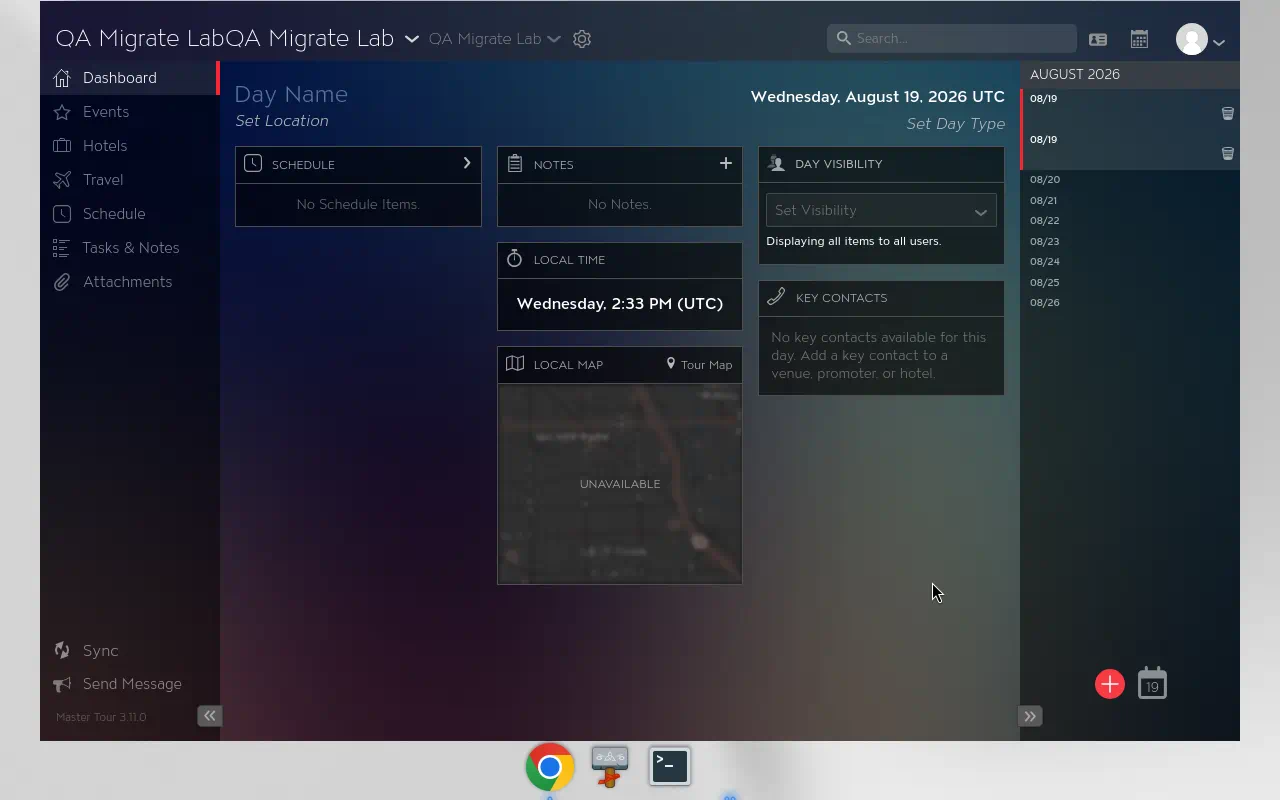The width and height of the screenshot is (1280, 800).
Task: Click Wednesday, August 19, 2026 UTC date
Action: tap(878, 97)
